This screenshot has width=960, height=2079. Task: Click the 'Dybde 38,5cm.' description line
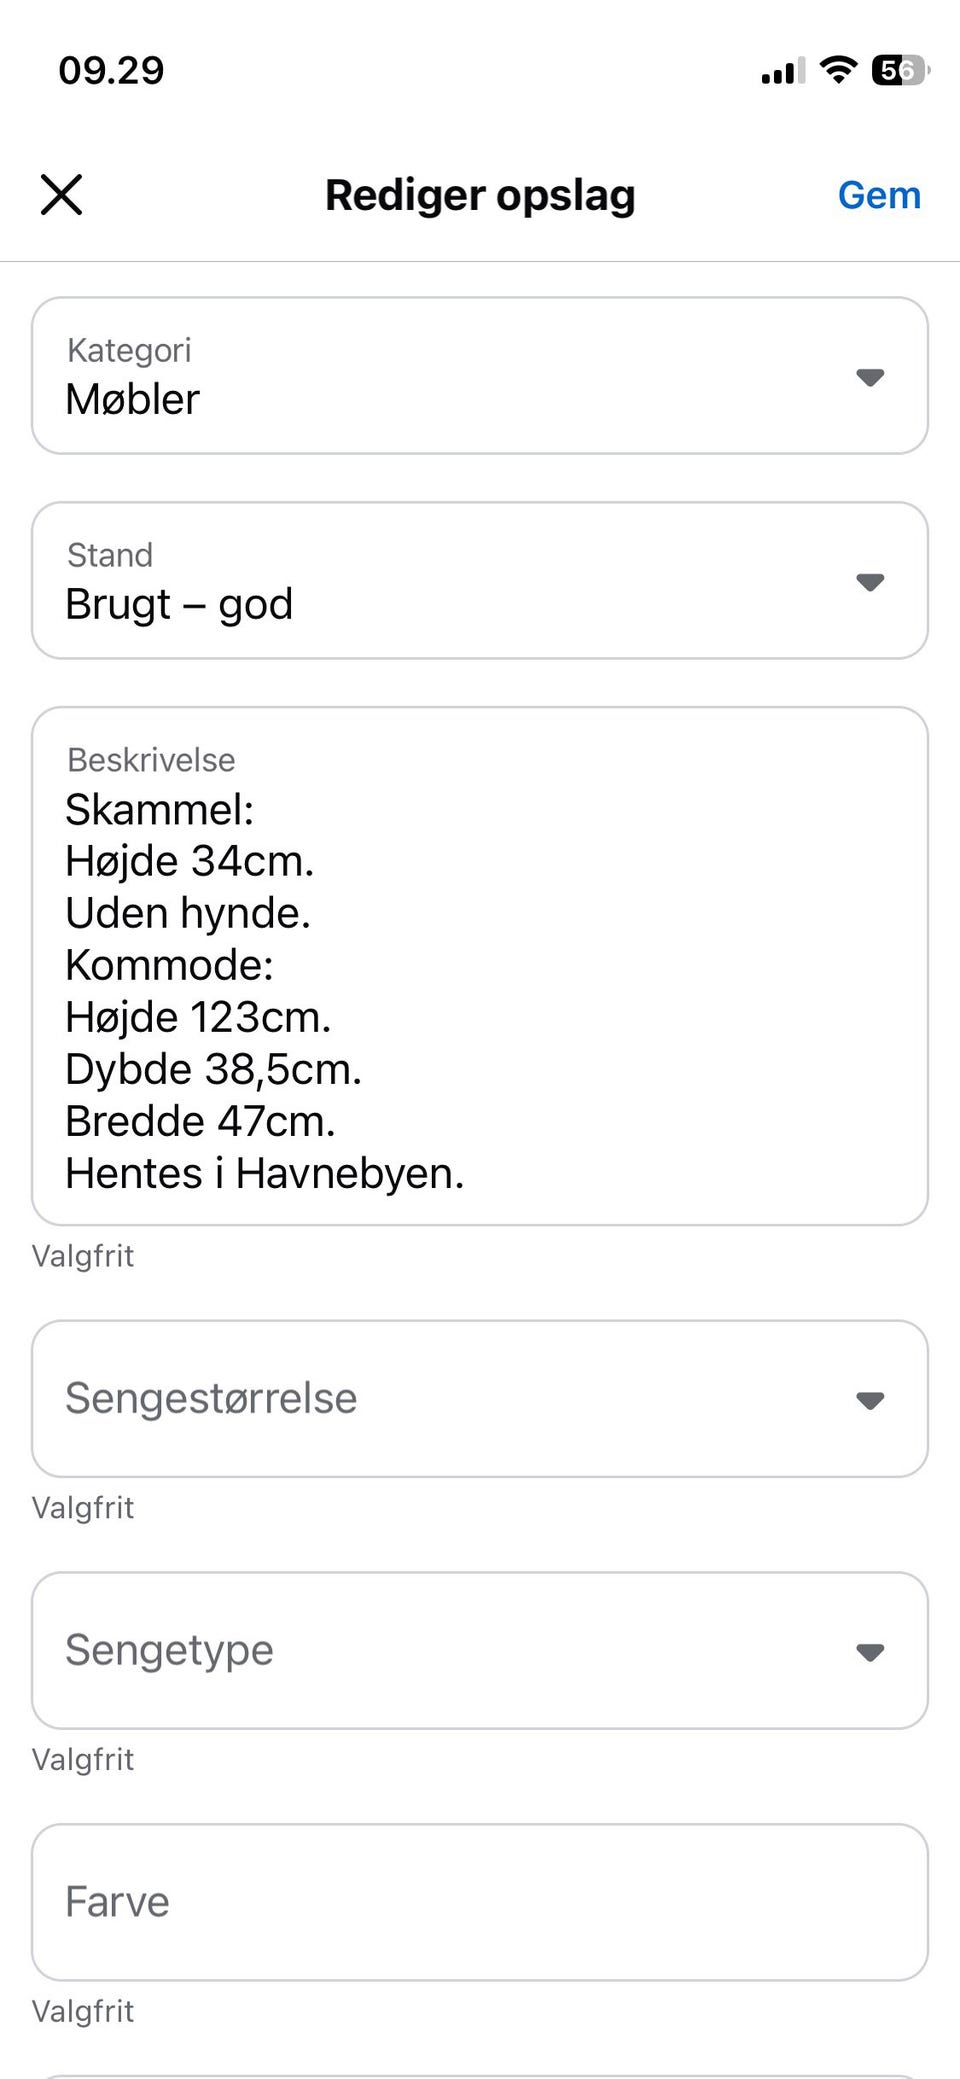pyautogui.click(x=213, y=1069)
